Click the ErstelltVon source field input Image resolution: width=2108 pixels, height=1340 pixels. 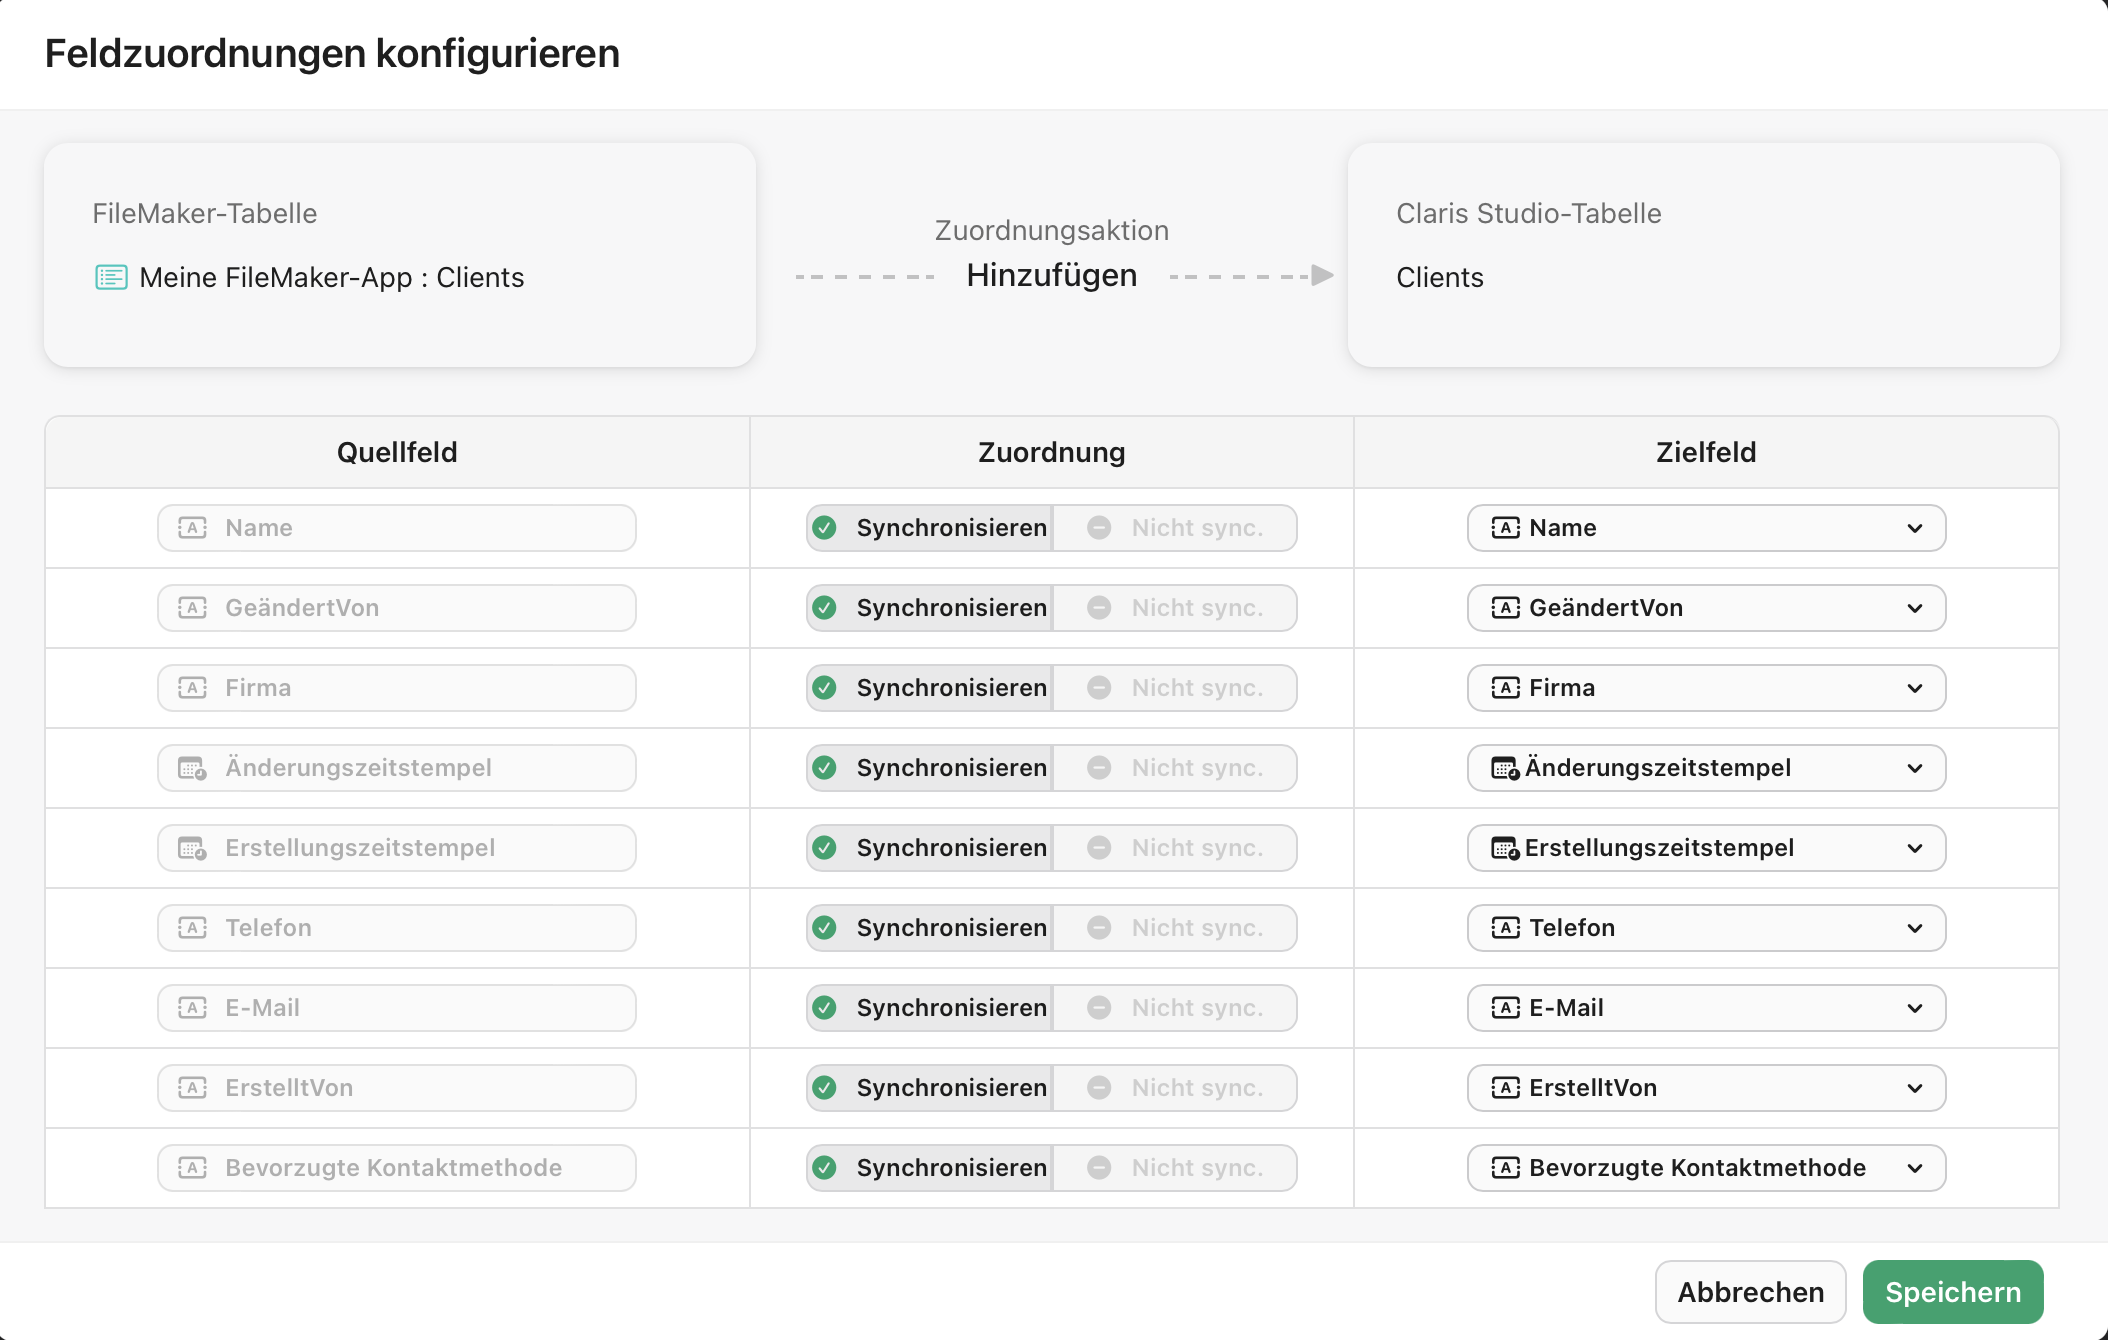[x=396, y=1087]
